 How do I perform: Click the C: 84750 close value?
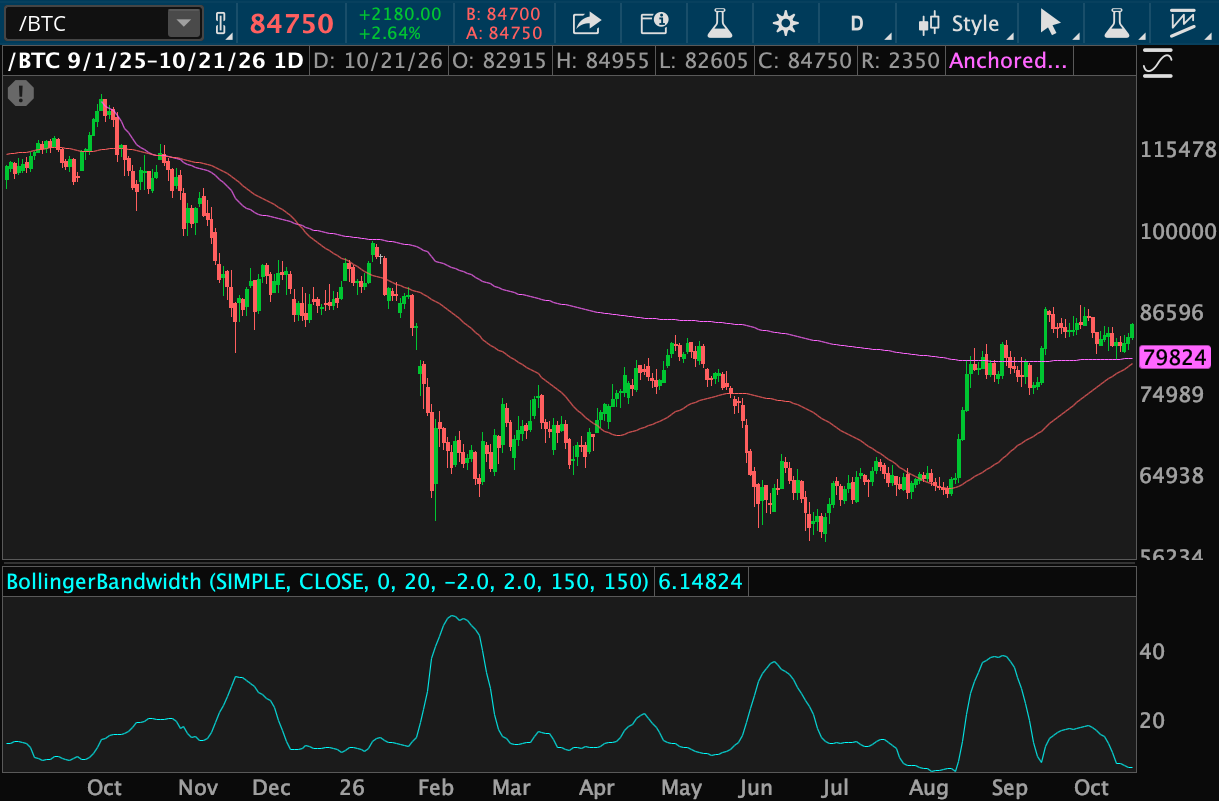click(x=806, y=61)
